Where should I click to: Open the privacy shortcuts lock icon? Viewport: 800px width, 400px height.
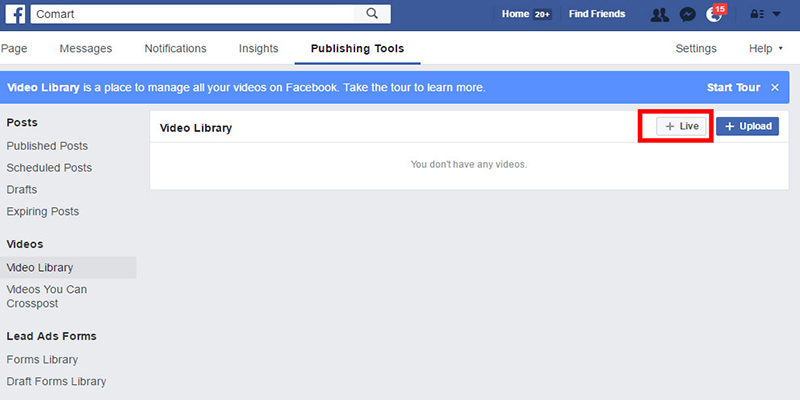tap(756, 14)
